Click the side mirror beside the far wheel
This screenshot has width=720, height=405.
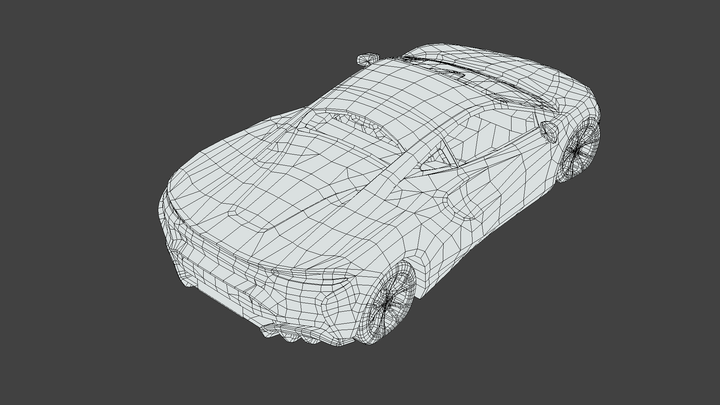tap(549, 131)
